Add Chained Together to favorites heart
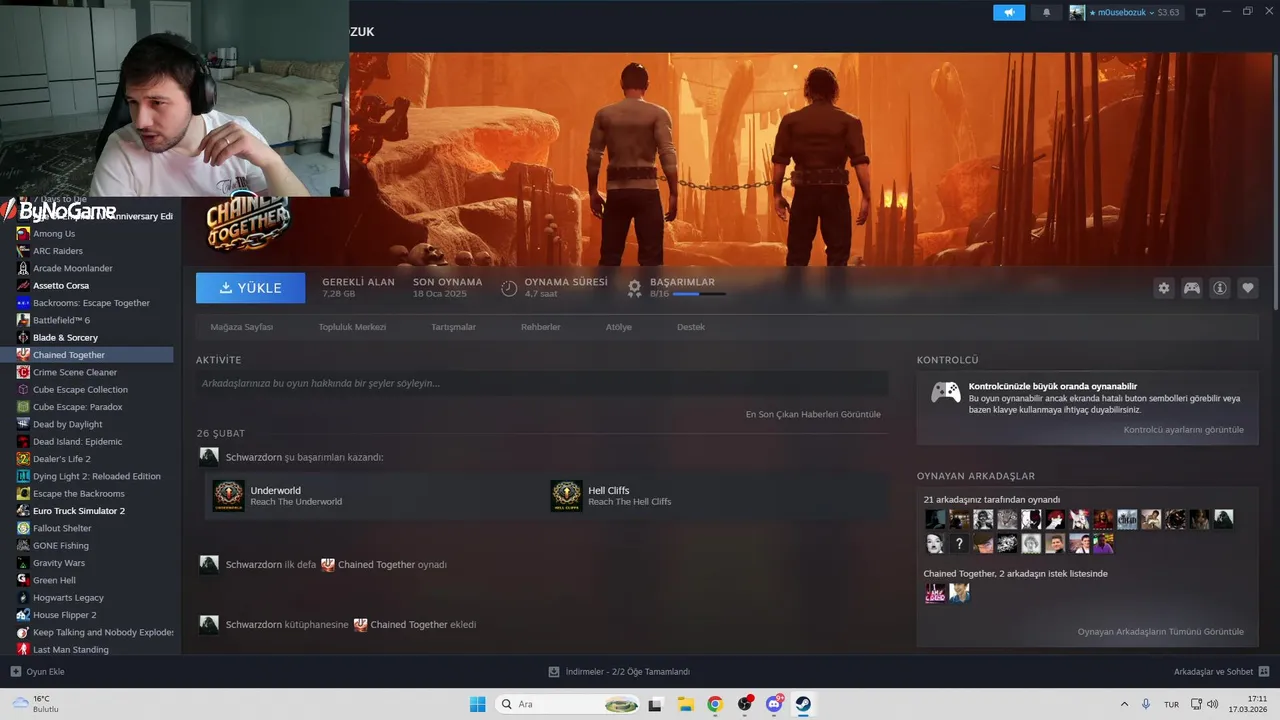 [x=1248, y=288]
